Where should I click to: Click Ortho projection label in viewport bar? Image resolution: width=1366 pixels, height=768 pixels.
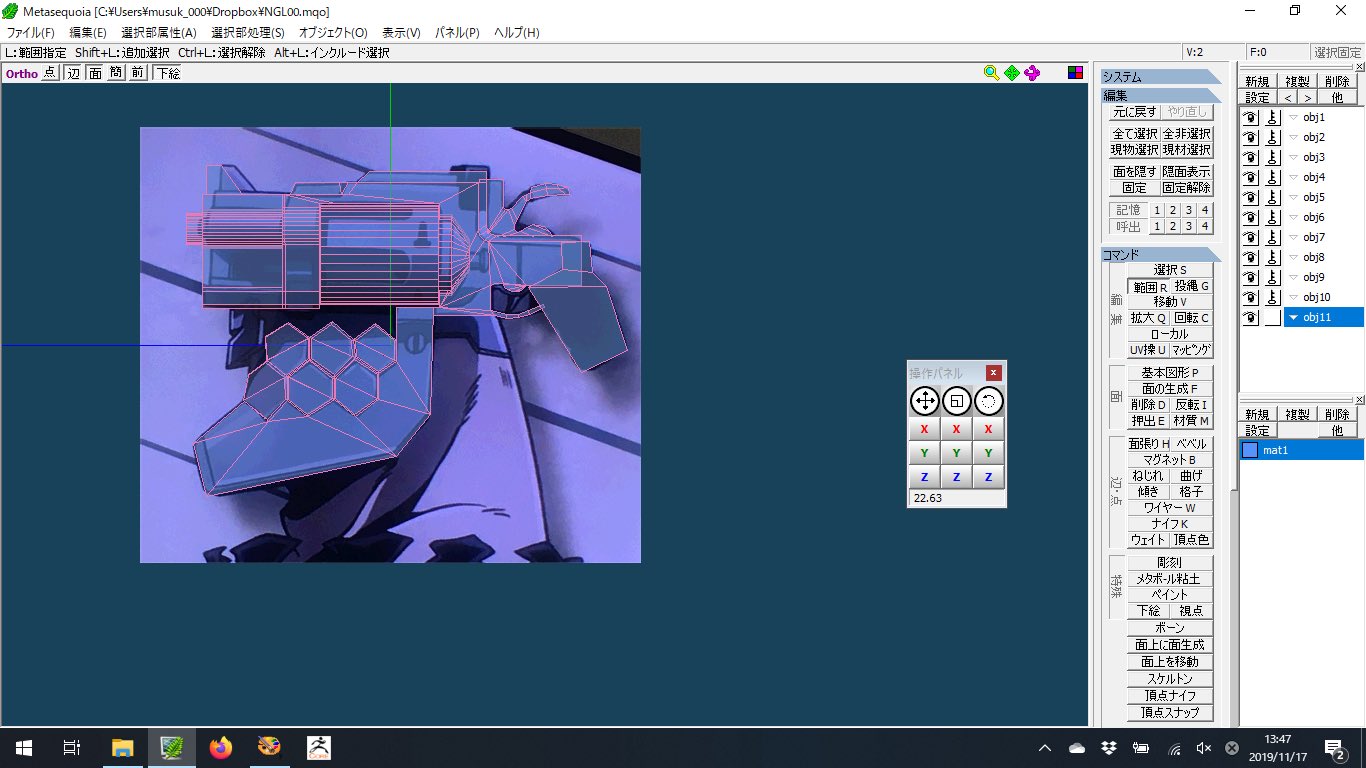pyautogui.click(x=22, y=73)
